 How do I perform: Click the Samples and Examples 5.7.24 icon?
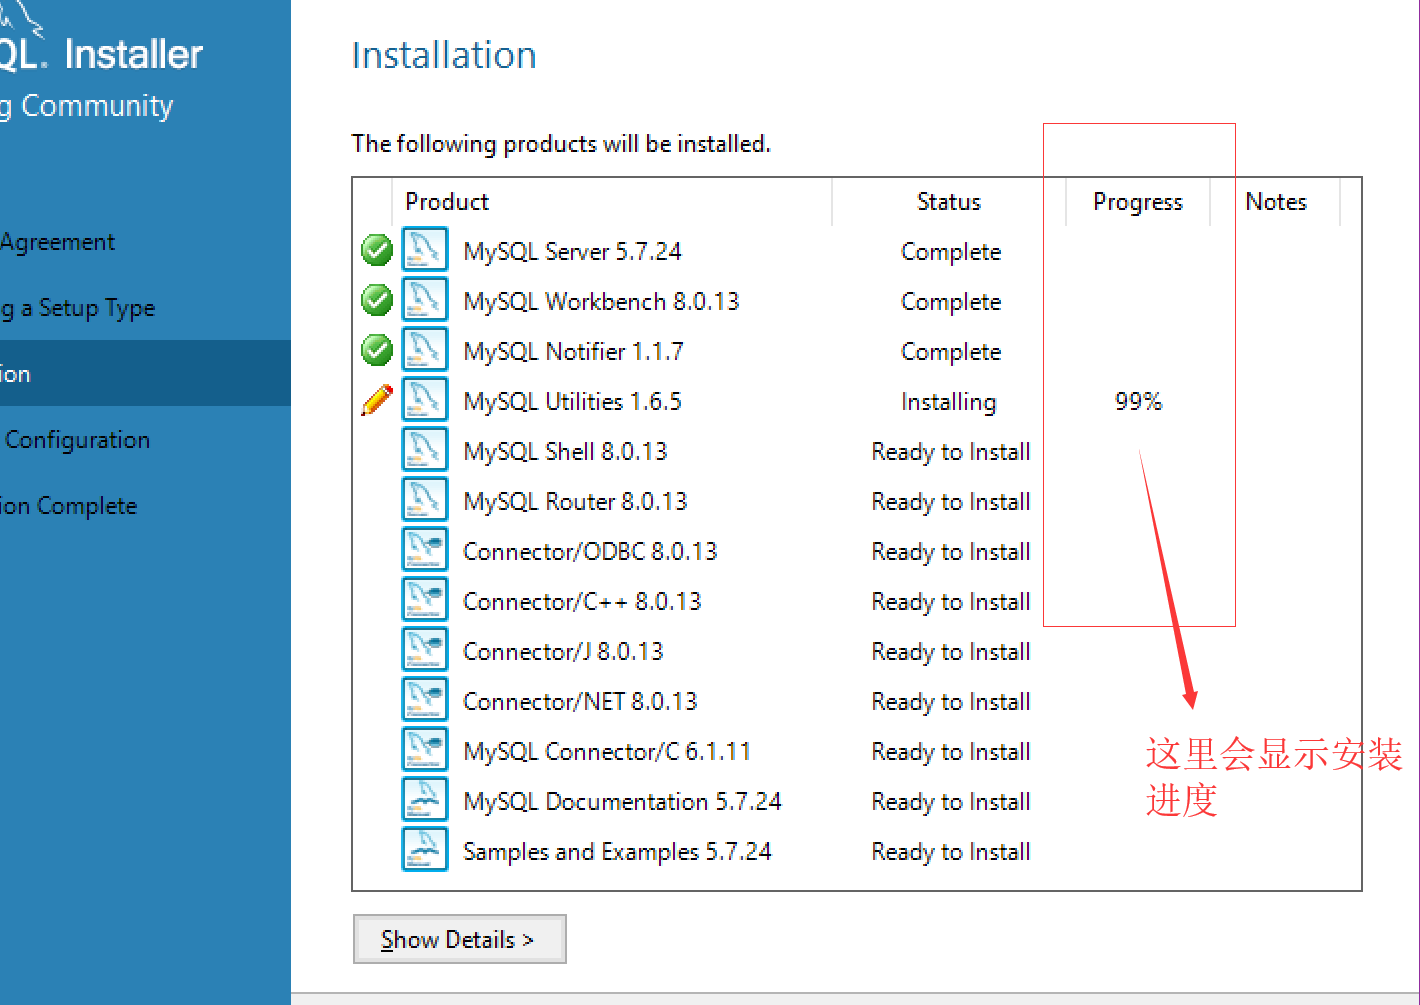click(x=425, y=850)
